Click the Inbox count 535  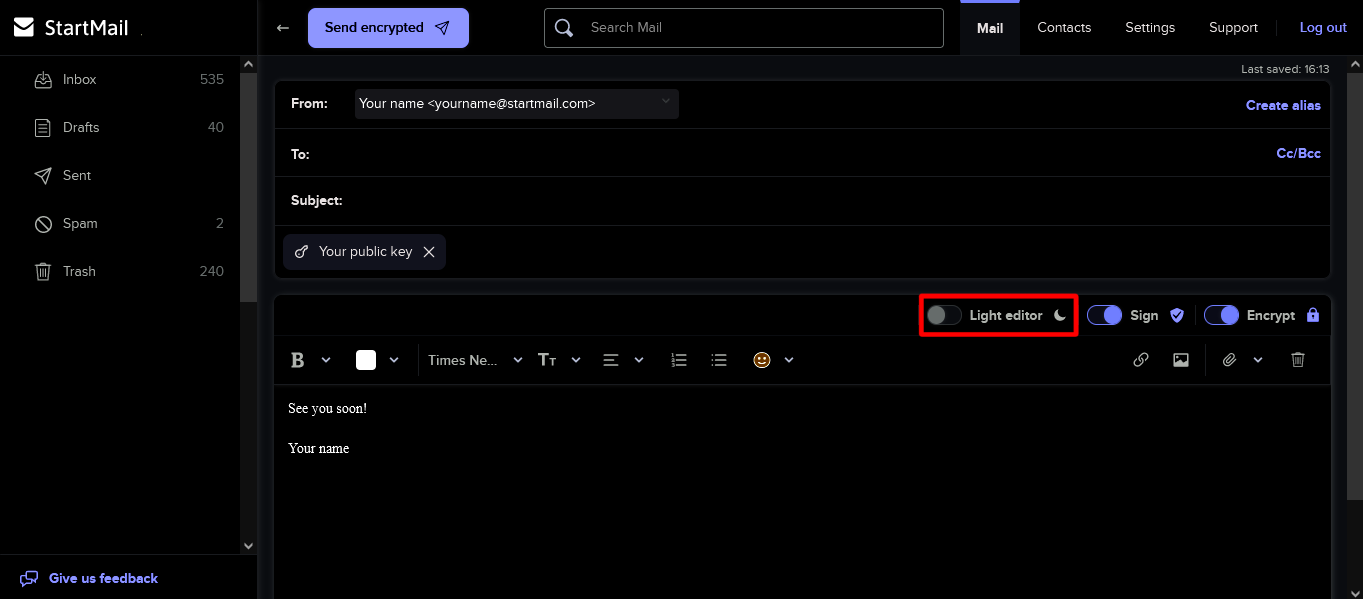tap(212, 79)
